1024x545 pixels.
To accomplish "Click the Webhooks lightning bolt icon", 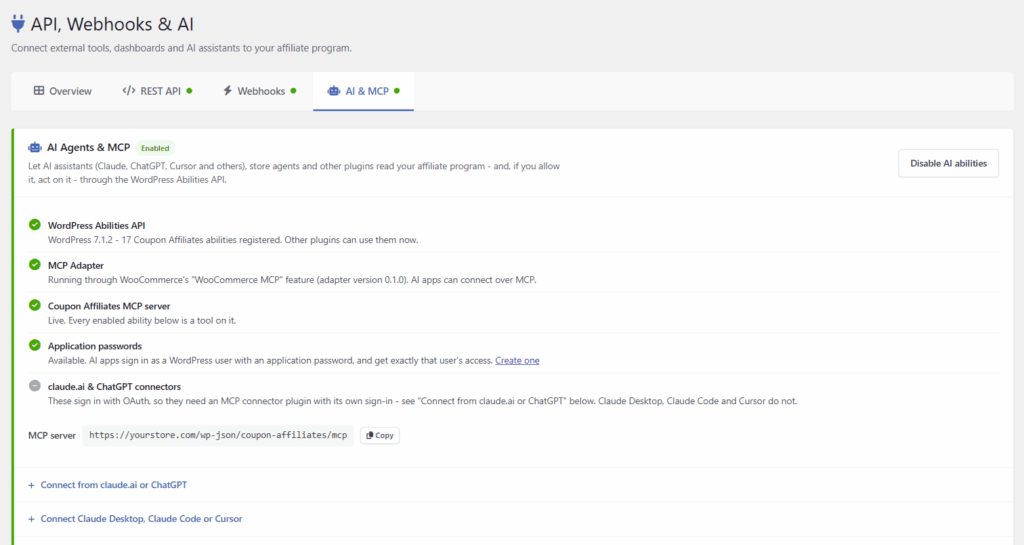I will point(227,91).
